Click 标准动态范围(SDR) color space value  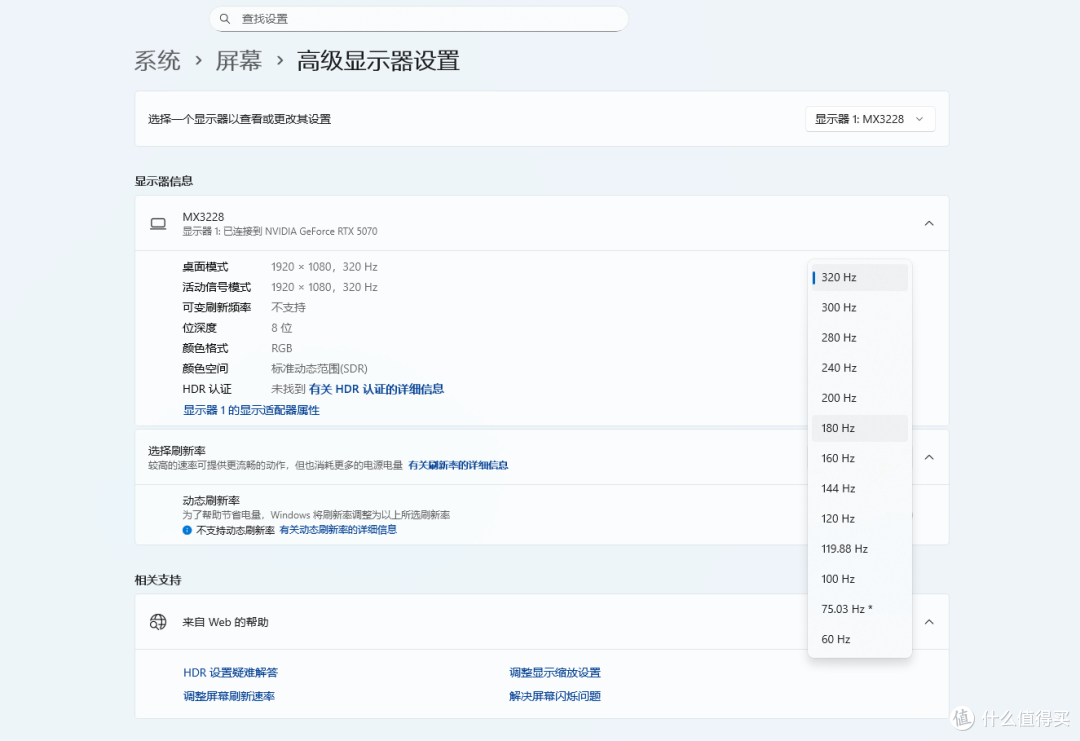[320, 369]
